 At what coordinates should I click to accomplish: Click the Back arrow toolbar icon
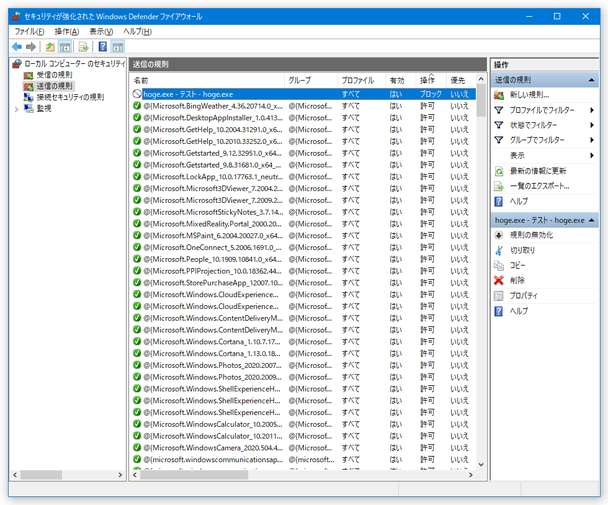[17, 47]
